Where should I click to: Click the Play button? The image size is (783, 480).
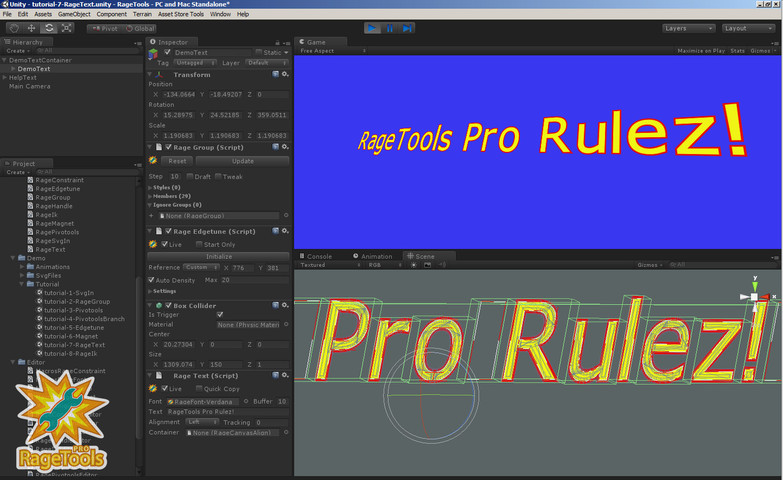tap(372, 28)
